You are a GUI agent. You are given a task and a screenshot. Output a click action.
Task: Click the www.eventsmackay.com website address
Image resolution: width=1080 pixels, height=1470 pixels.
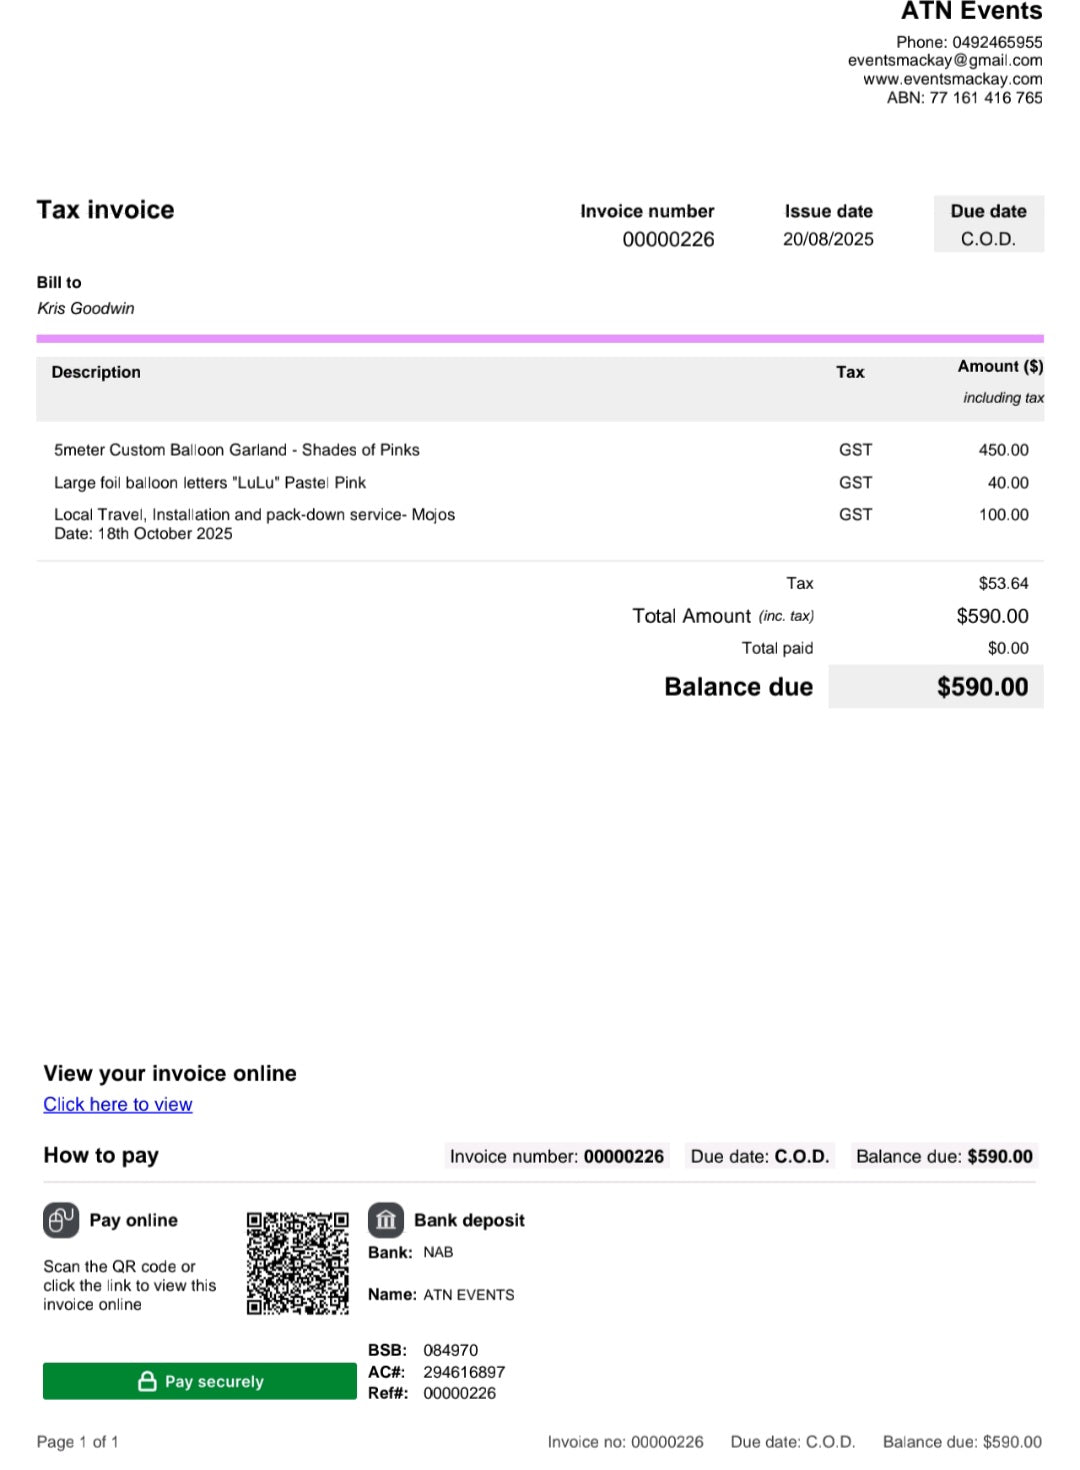[x=953, y=79]
